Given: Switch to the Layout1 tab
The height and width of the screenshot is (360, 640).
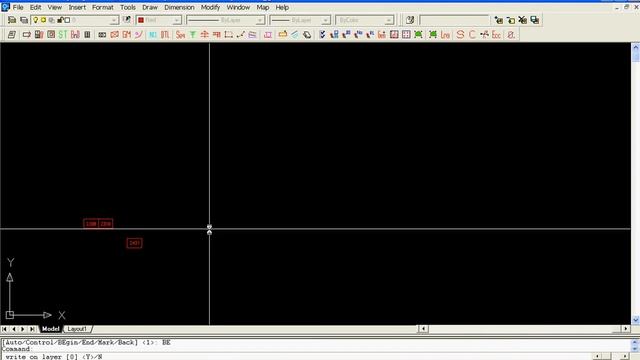Looking at the screenshot, I should [x=77, y=329].
